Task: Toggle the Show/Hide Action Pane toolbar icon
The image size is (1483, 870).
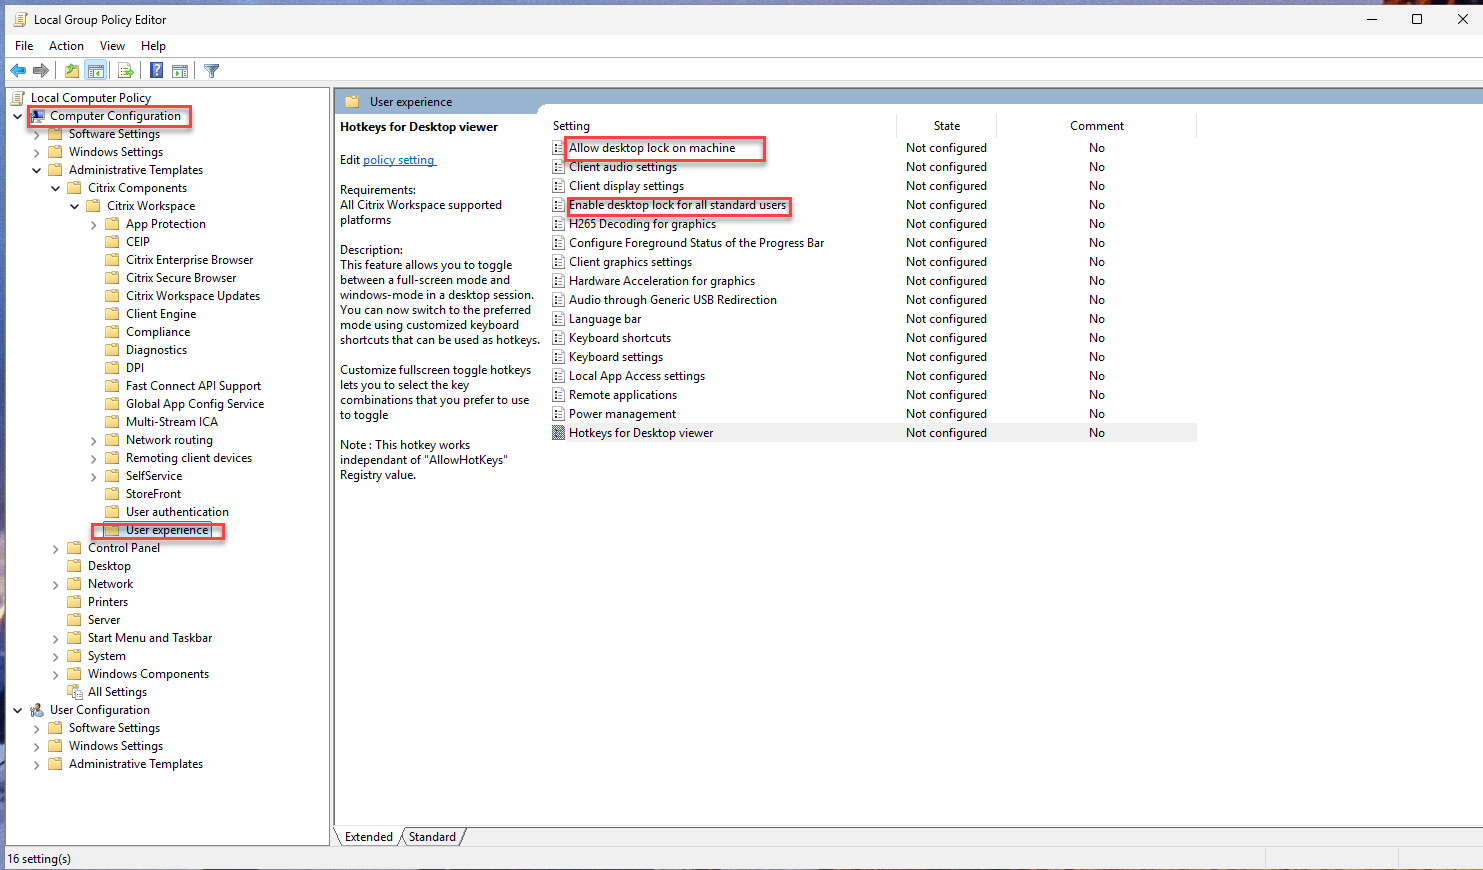Action: (180, 71)
